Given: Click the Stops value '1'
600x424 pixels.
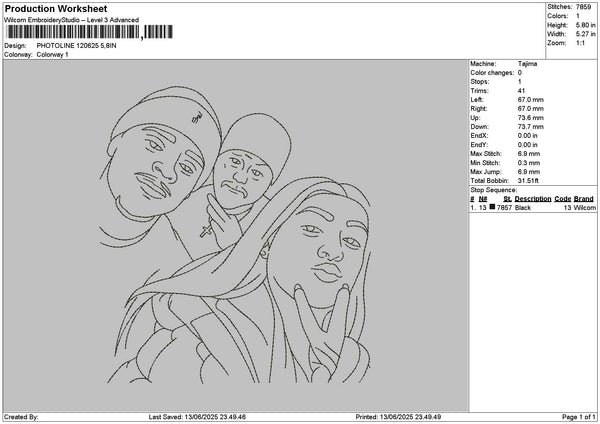Looking at the screenshot, I should pos(520,82).
